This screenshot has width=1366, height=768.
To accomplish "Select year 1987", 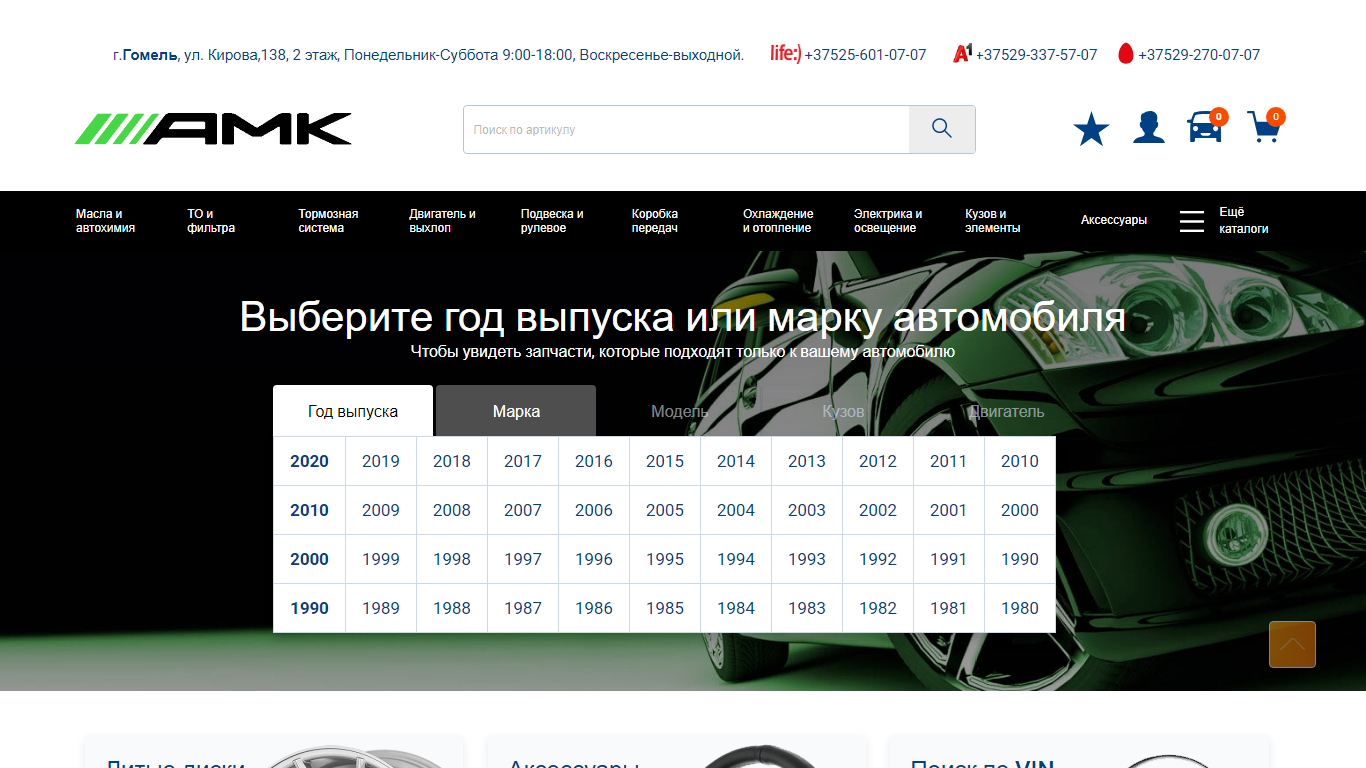I will pyautogui.click(x=522, y=608).
